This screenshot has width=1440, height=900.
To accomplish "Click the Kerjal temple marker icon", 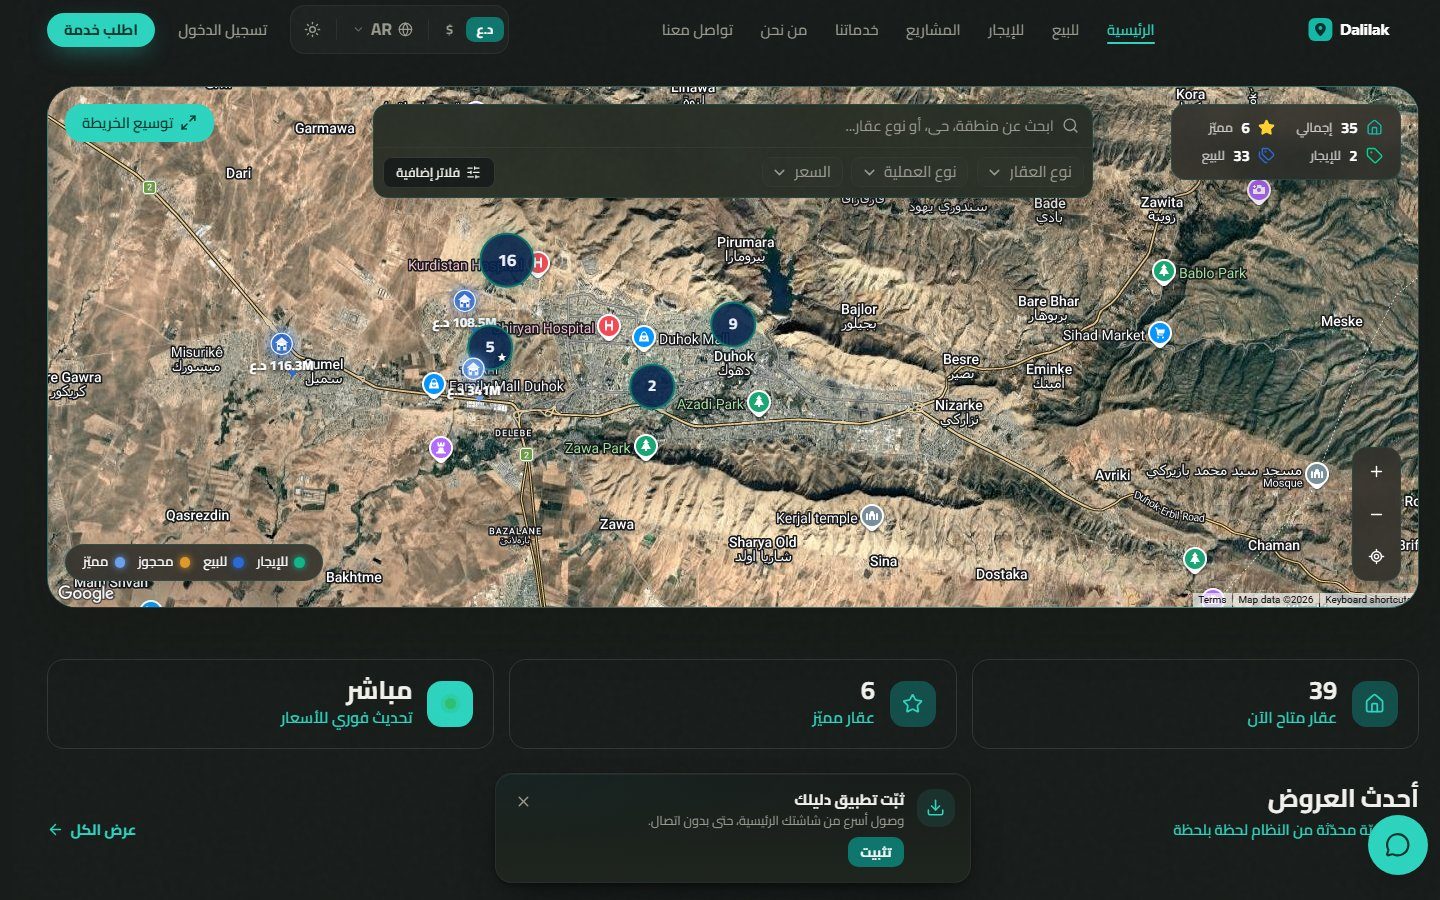I will point(872,516).
